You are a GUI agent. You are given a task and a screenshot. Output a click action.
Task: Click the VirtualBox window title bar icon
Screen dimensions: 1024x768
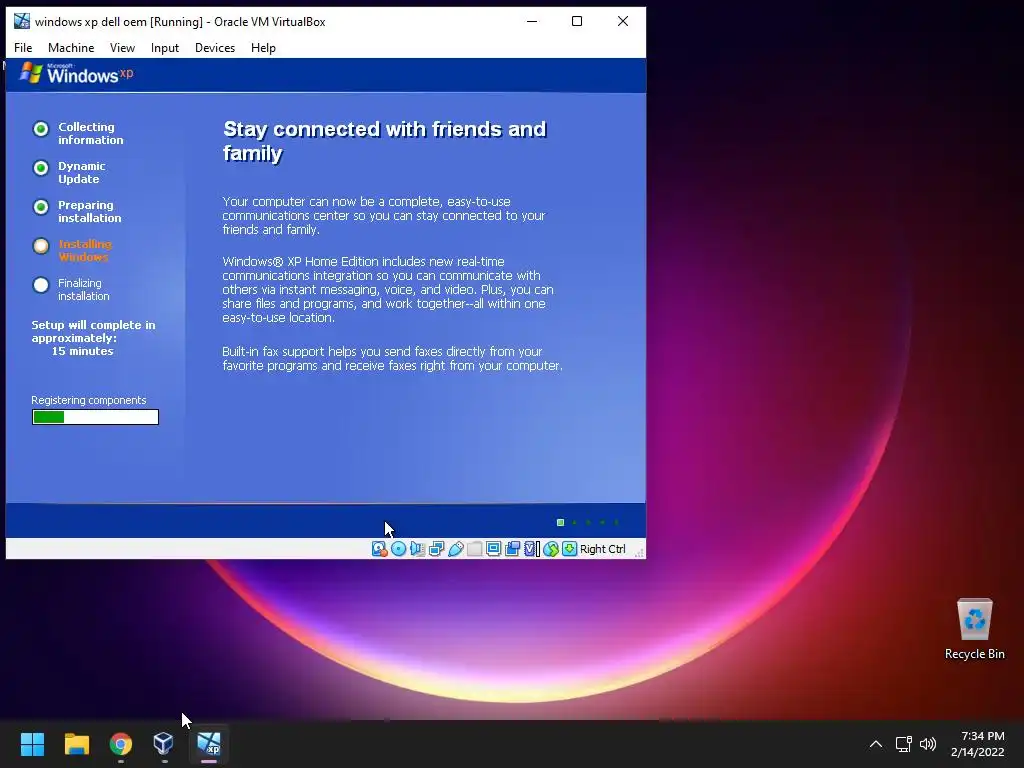(x=22, y=22)
